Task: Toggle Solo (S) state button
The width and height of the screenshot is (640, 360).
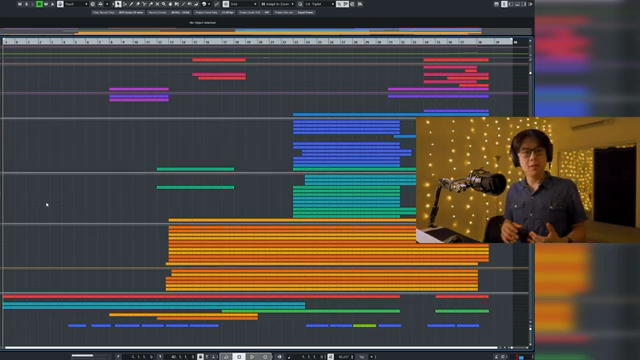Action: [x=26, y=4]
